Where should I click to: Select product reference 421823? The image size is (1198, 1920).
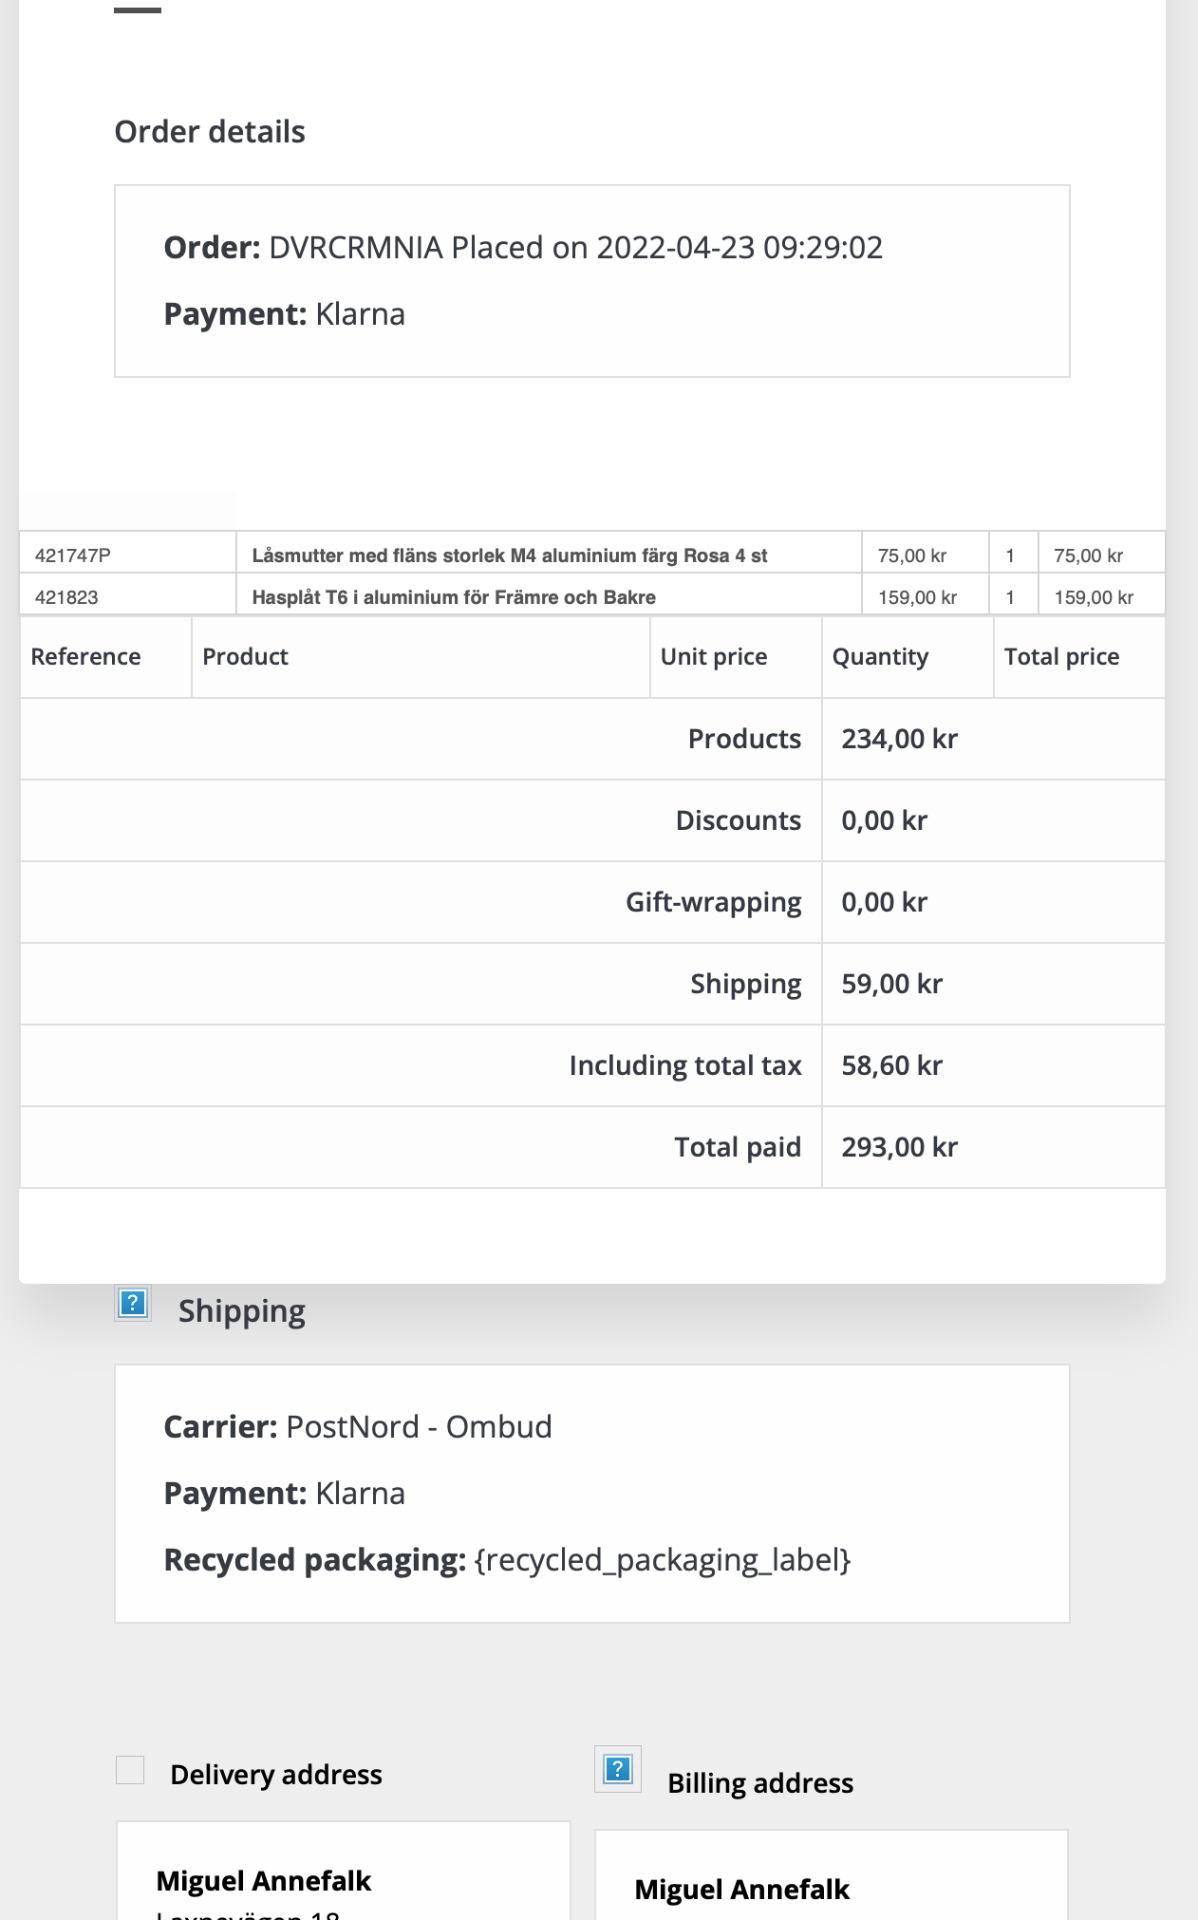[67, 598]
